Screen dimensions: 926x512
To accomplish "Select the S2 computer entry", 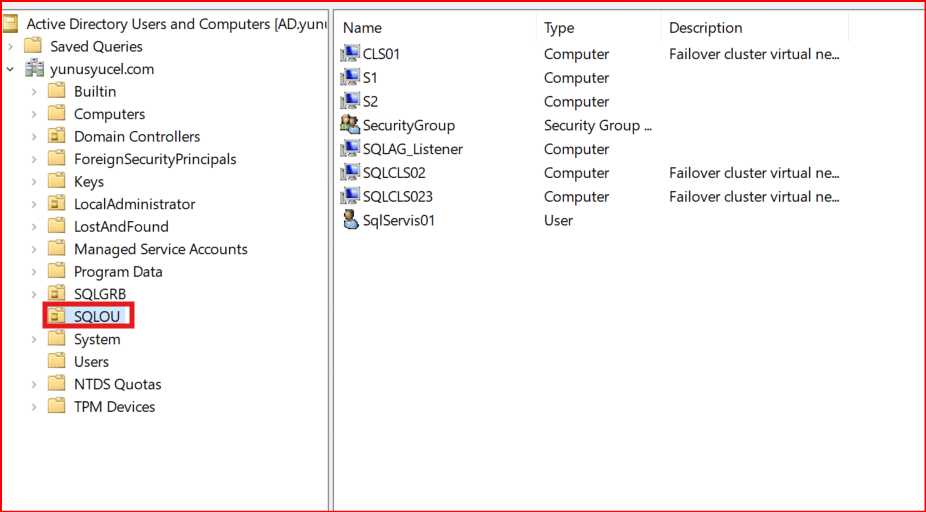I will (x=370, y=102).
